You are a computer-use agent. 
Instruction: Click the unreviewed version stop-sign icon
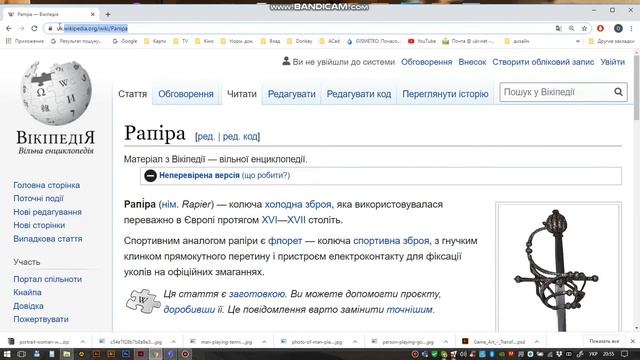coord(150,176)
